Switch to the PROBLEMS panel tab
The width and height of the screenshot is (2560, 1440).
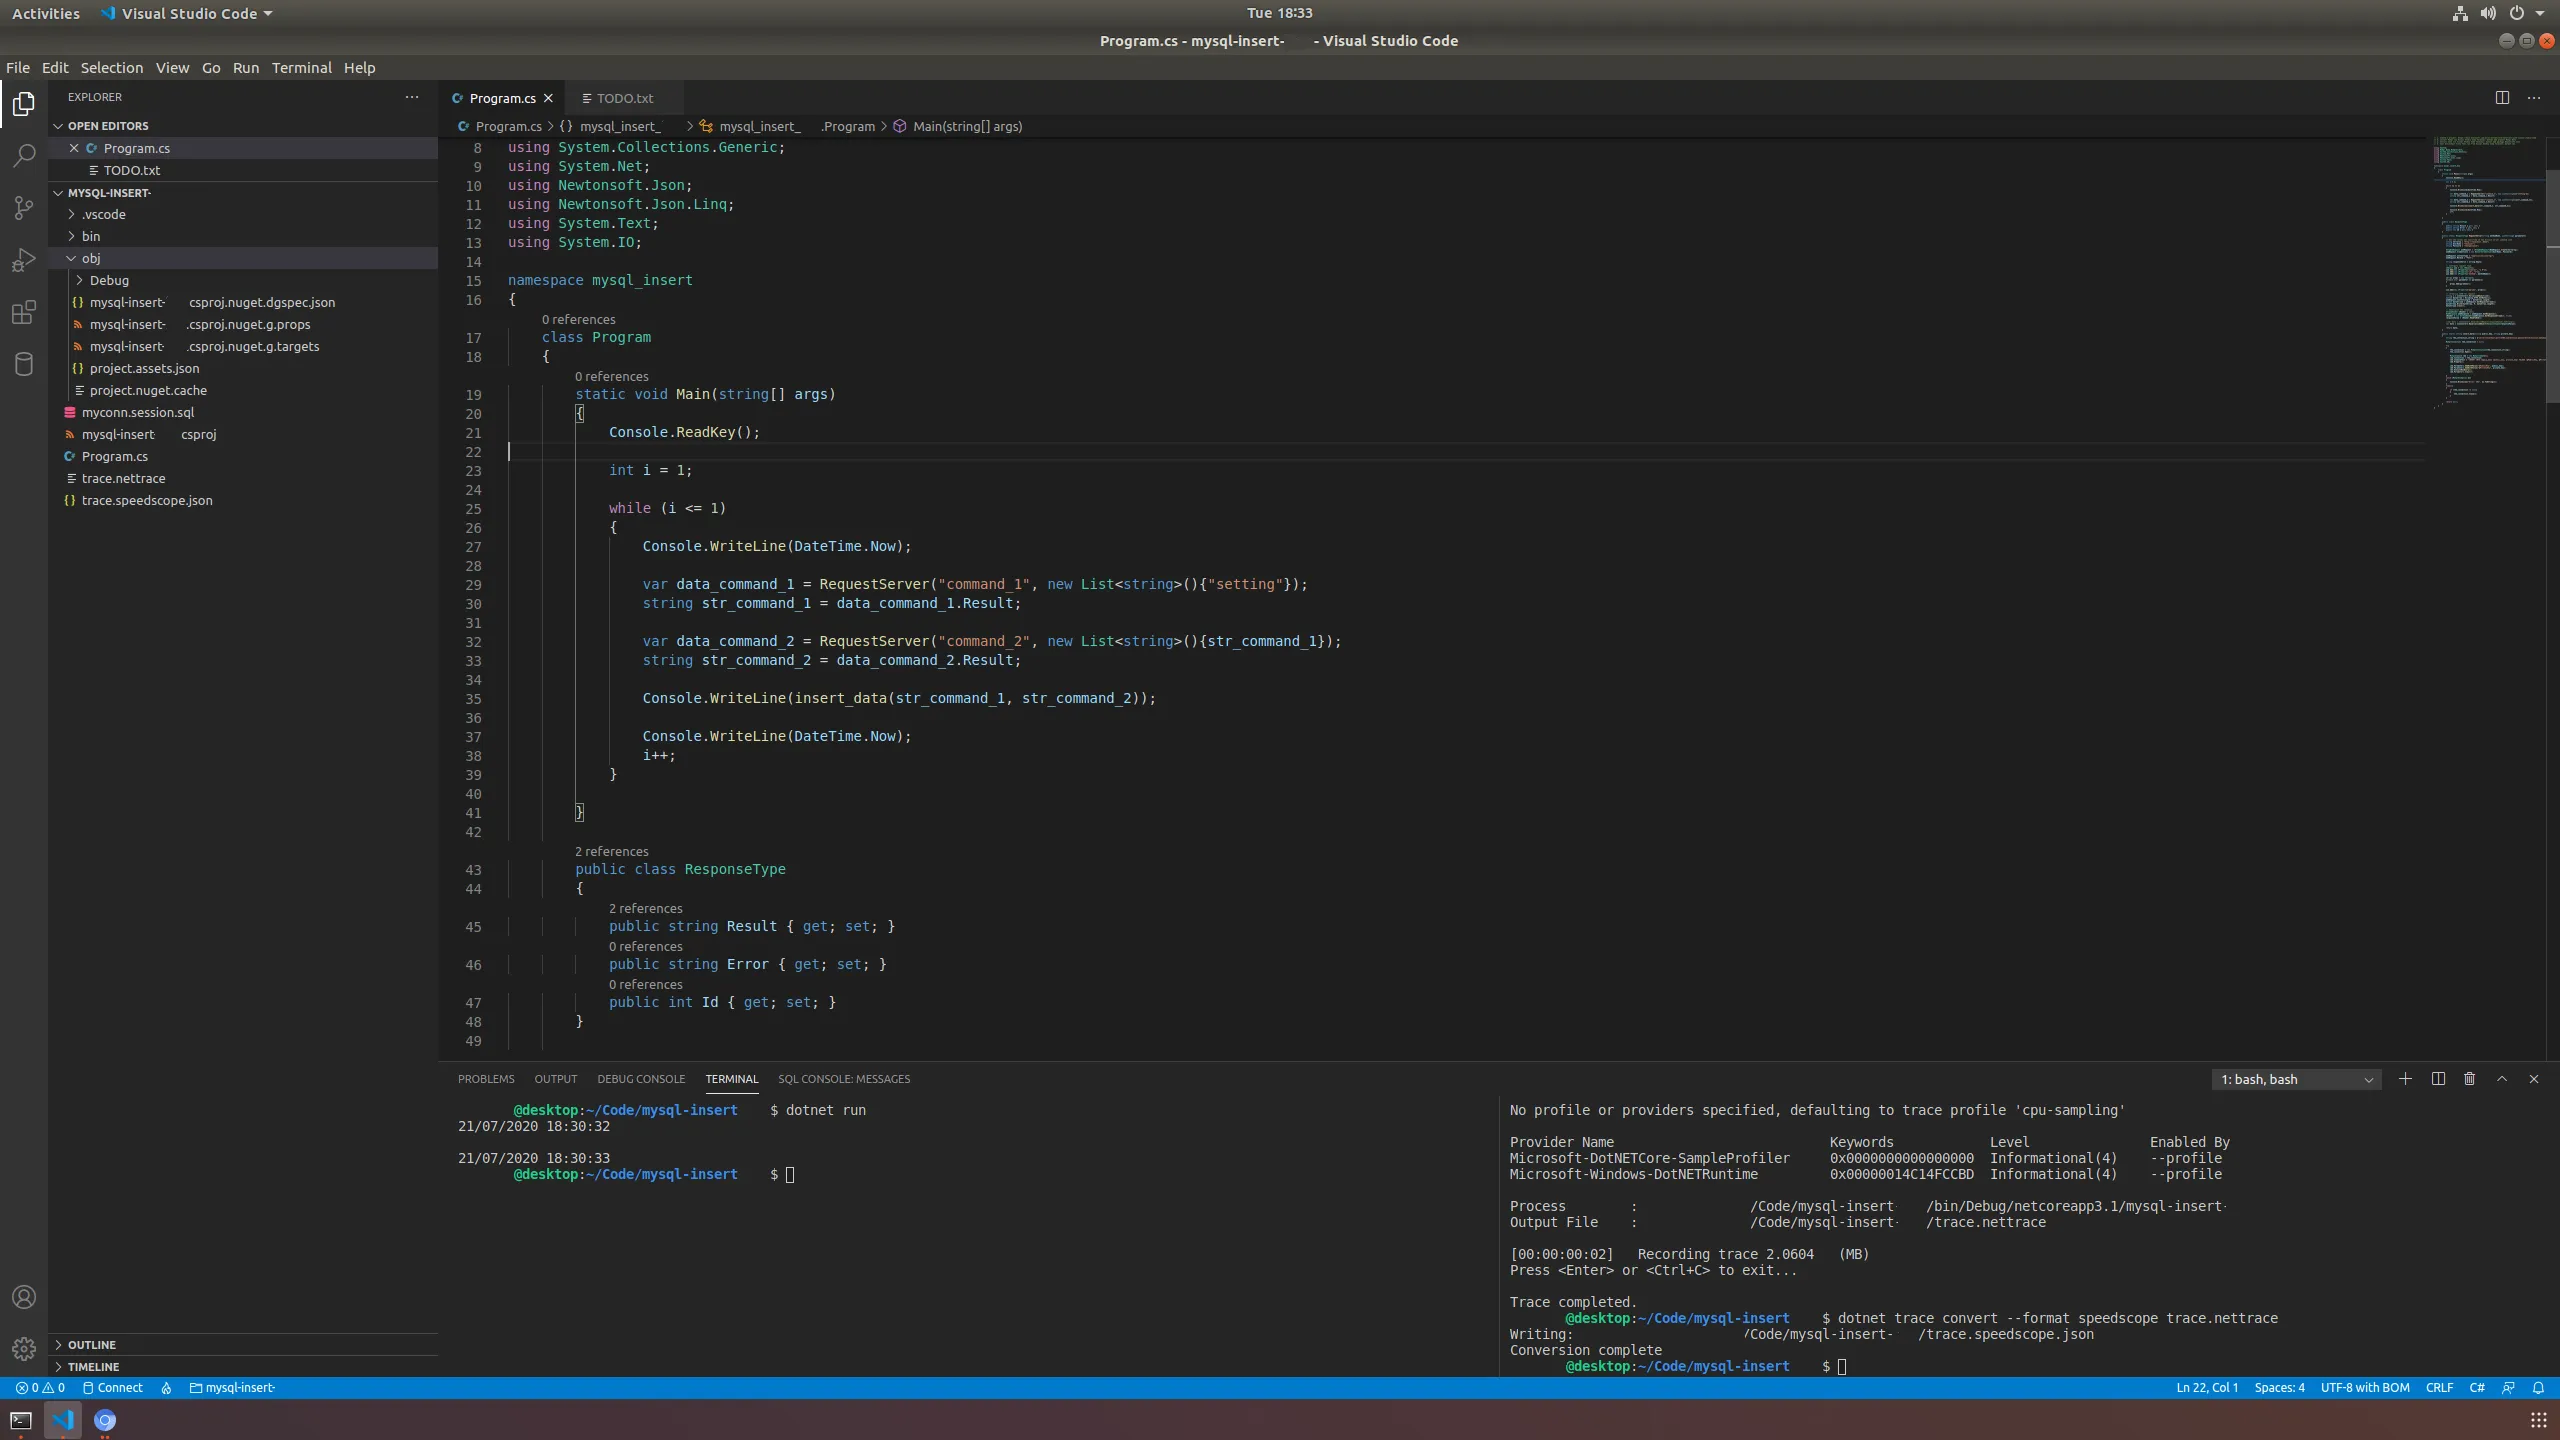click(486, 1079)
